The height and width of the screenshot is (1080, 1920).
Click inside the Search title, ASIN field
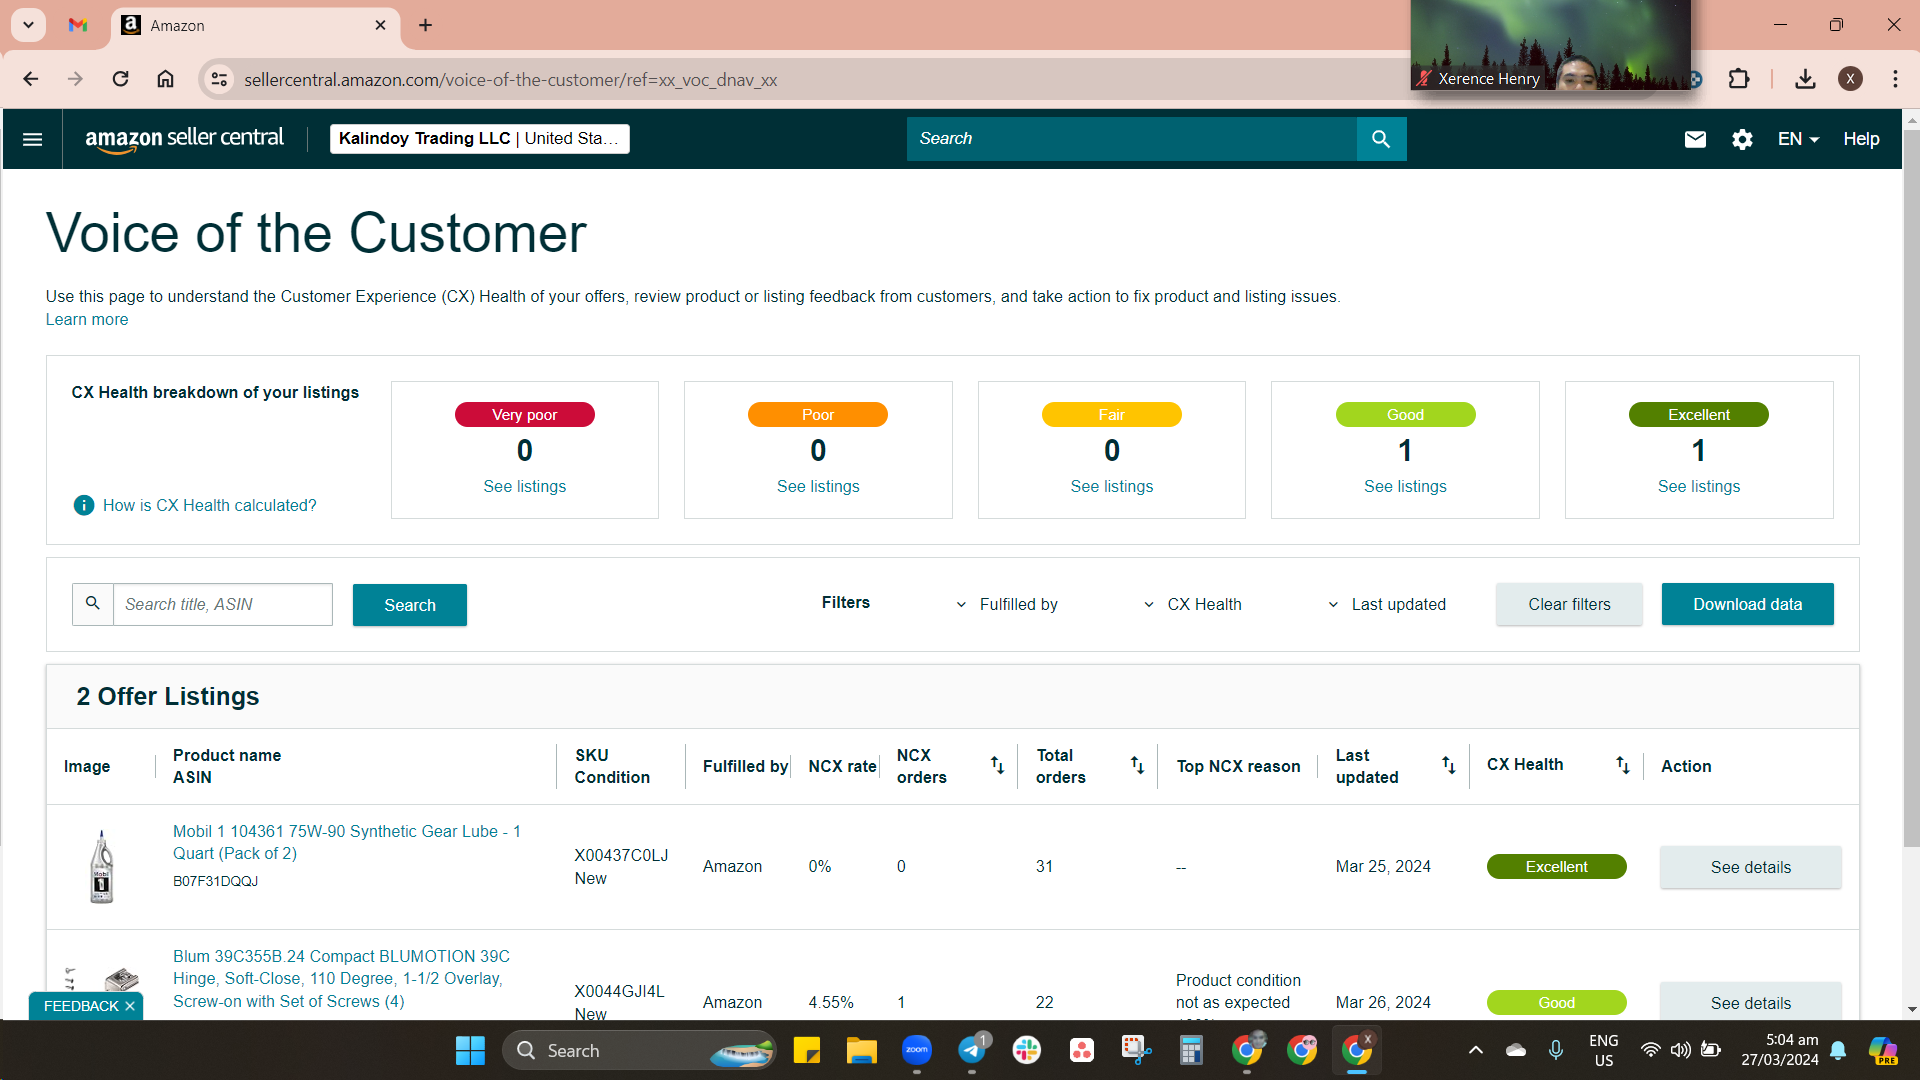[222, 604]
